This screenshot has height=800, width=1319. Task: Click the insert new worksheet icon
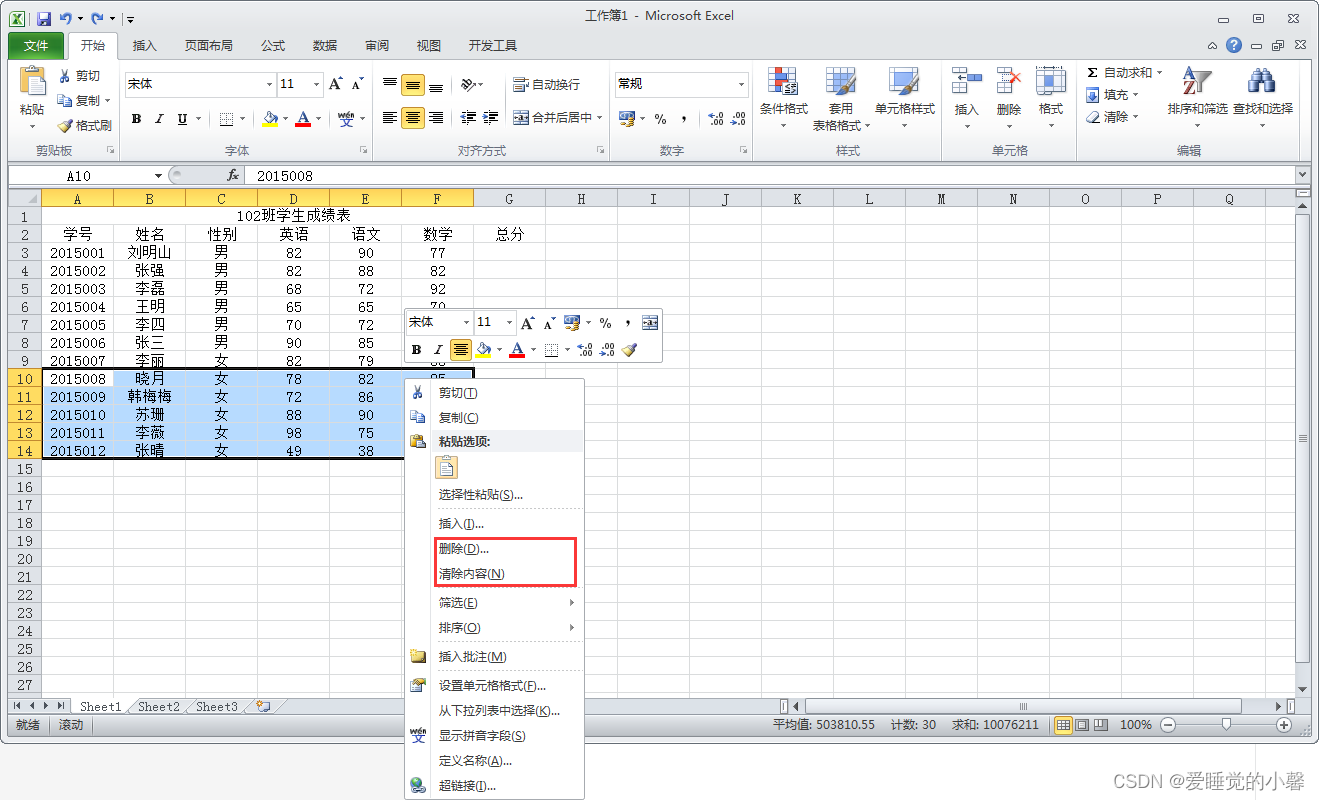tap(263, 706)
